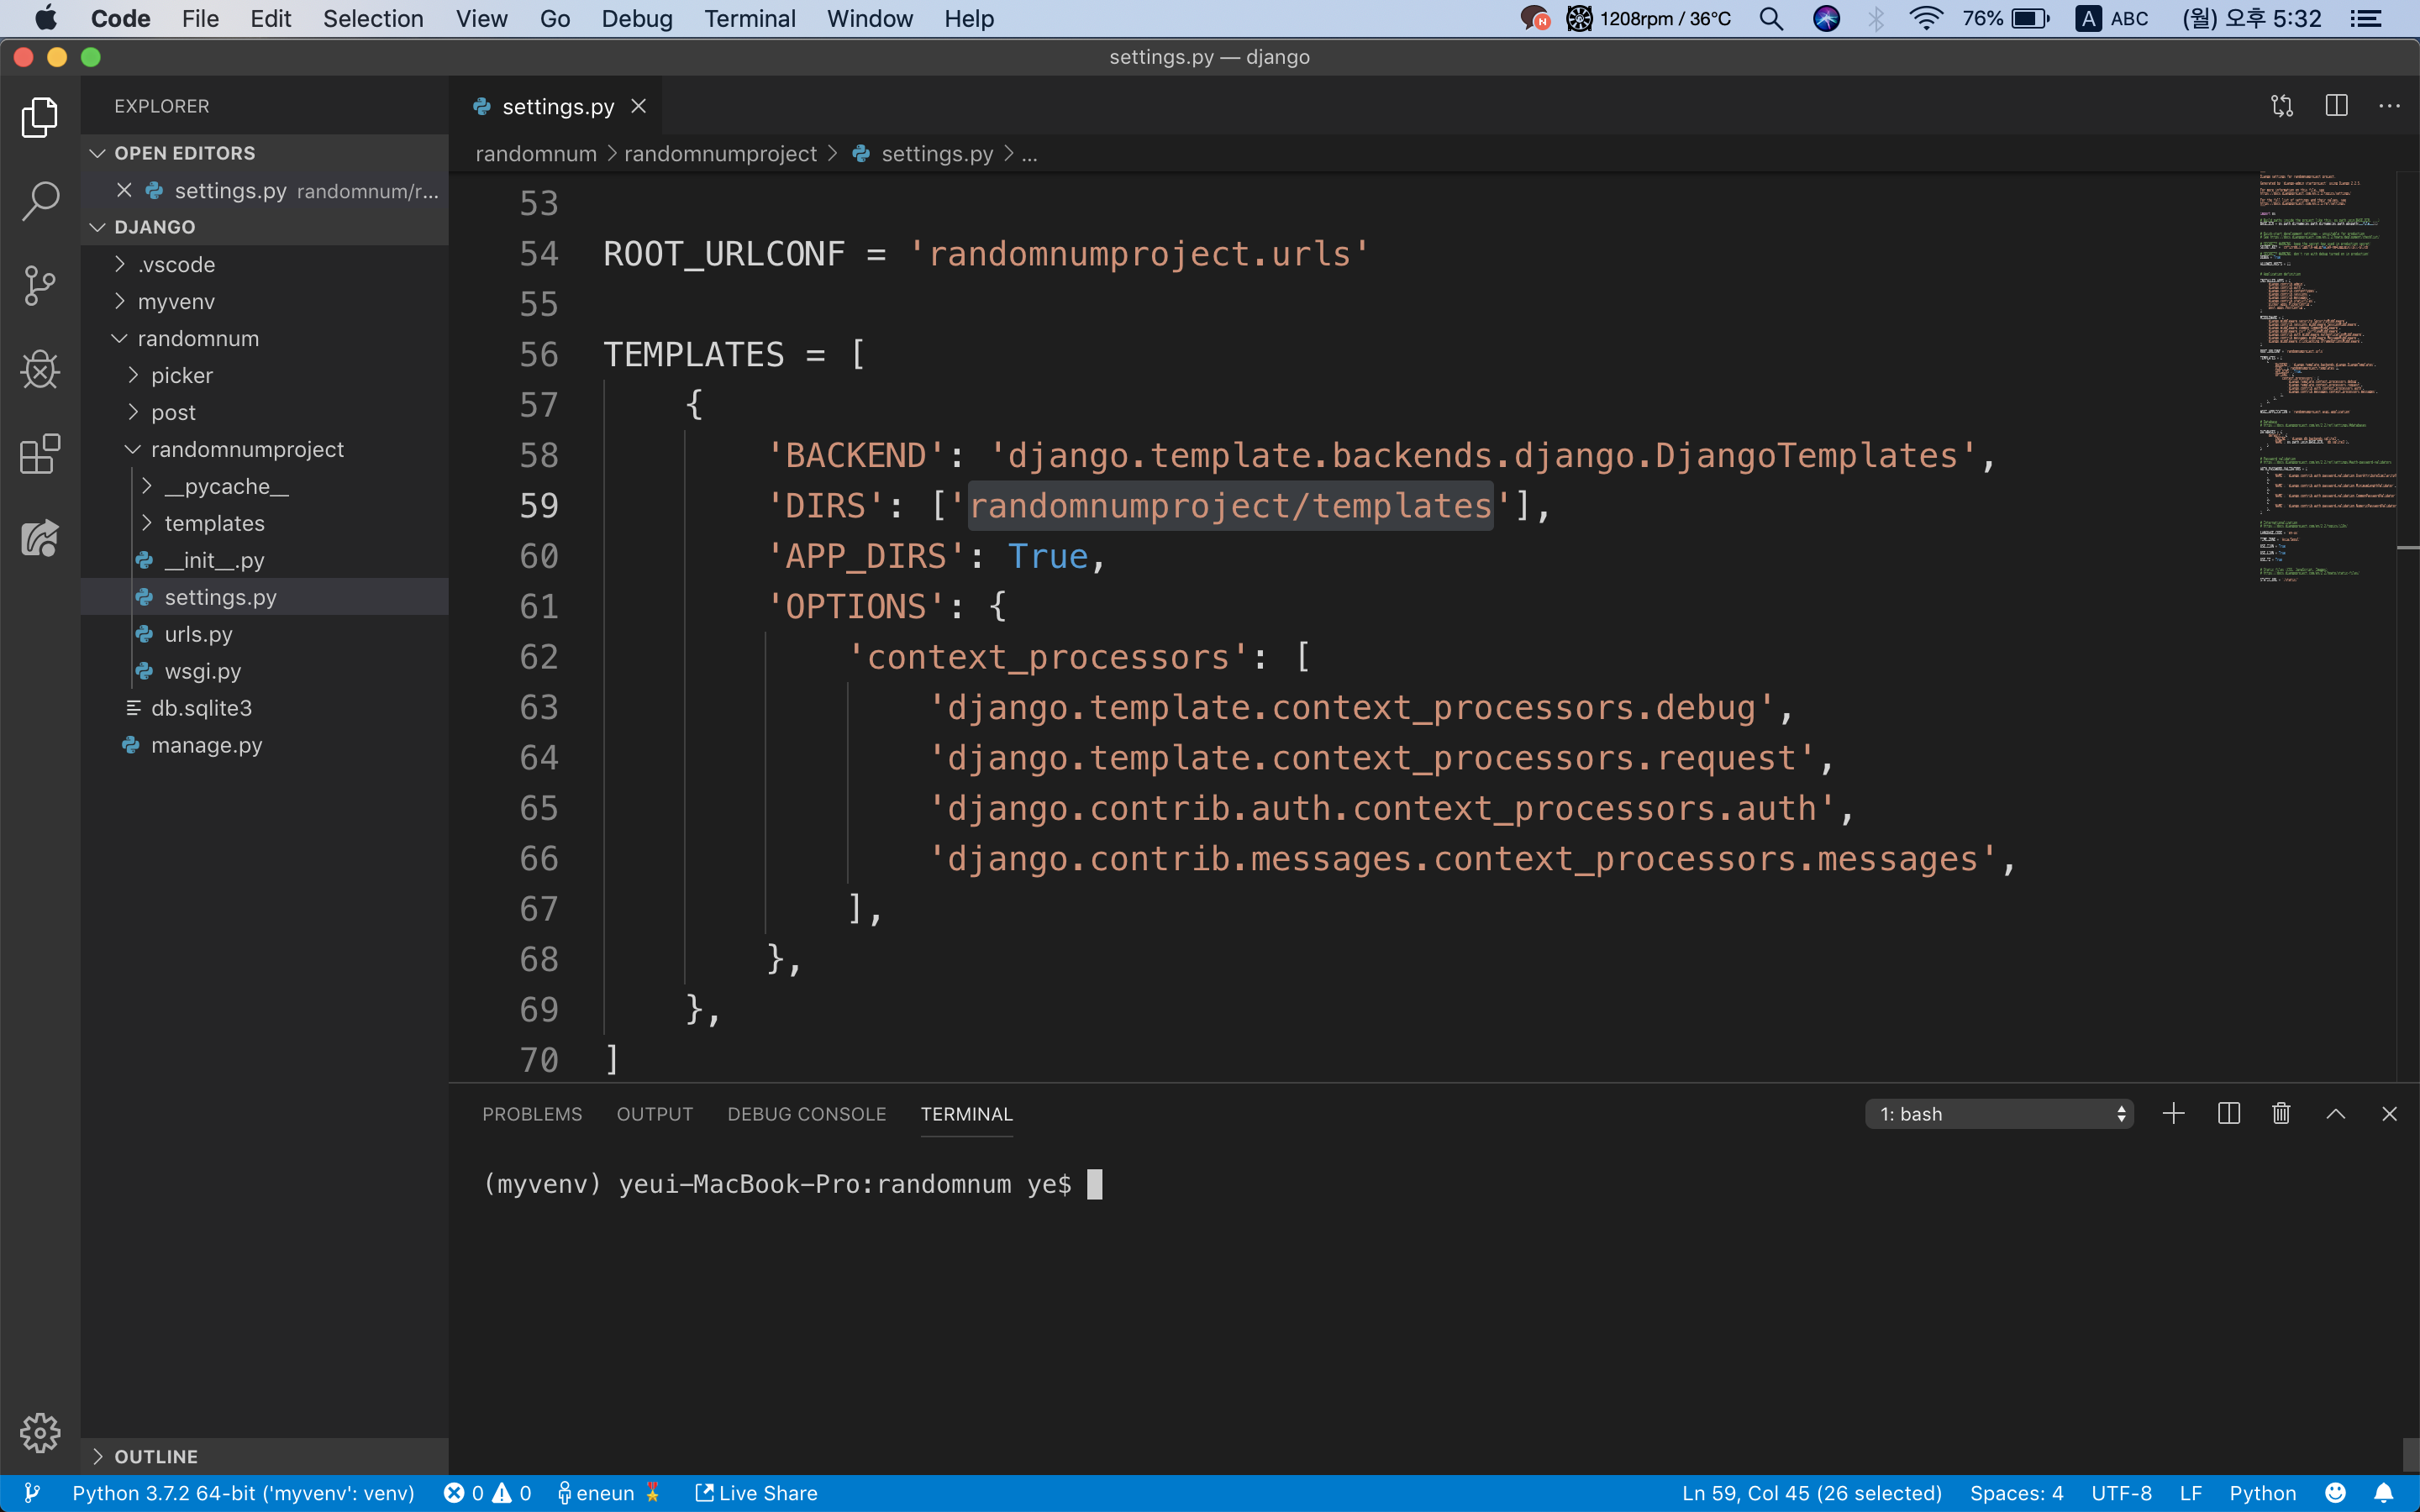Click the kill terminal trash icon
This screenshot has height=1512, width=2420.
(x=2281, y=1114)
